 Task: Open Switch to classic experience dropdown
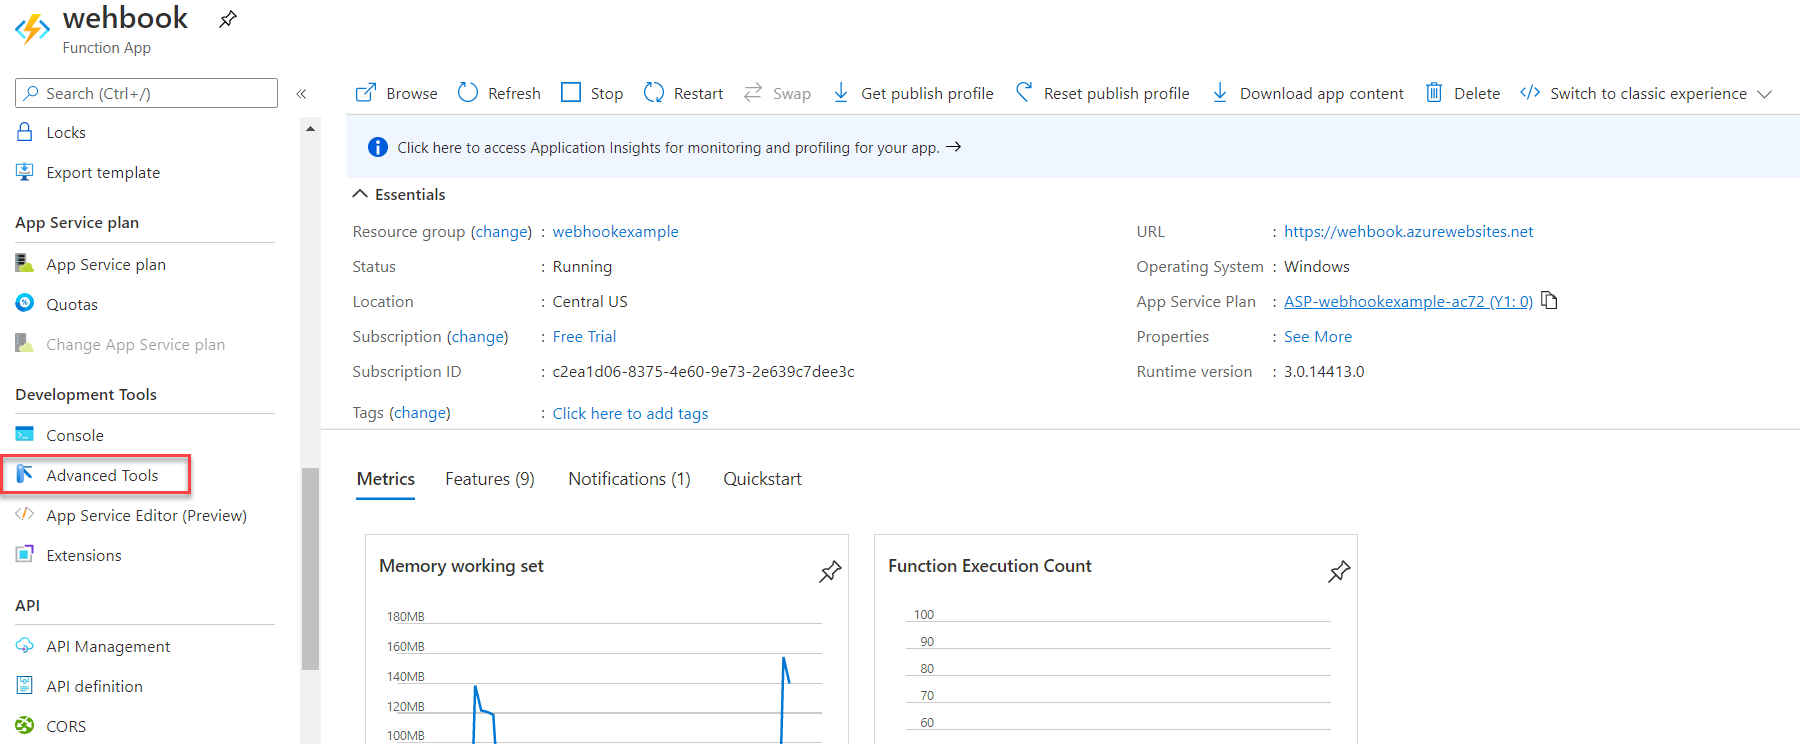(x=1646, y=93)
